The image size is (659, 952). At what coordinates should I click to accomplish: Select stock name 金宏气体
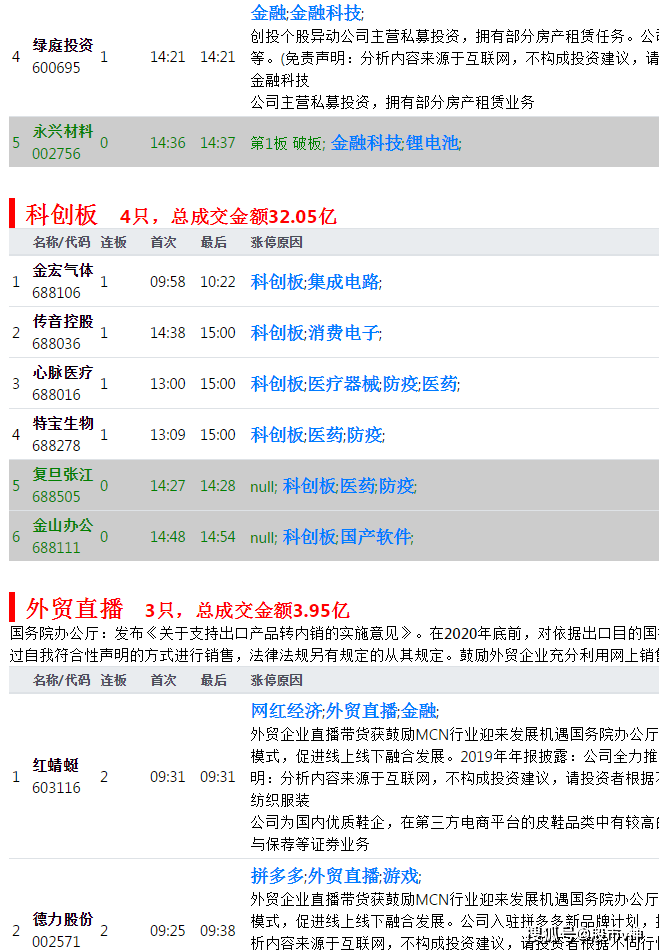pos(63,270)
